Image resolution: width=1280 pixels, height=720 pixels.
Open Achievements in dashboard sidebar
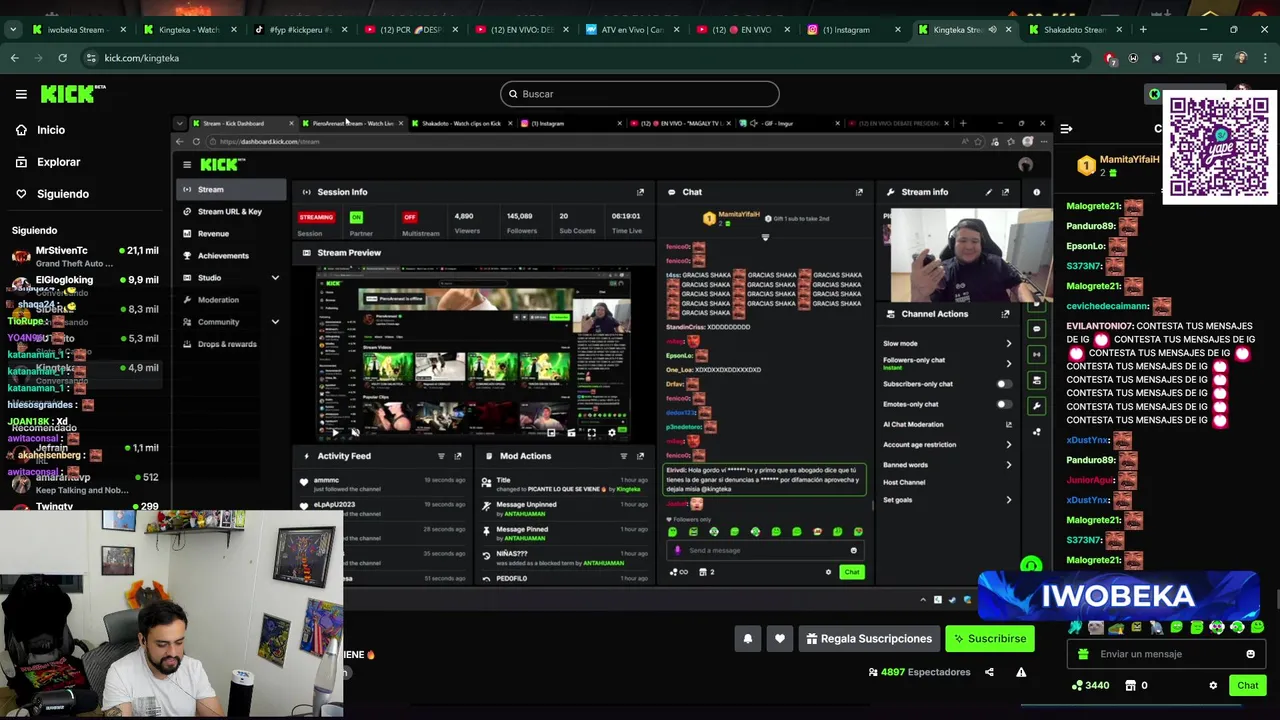[x=222, y=256]
